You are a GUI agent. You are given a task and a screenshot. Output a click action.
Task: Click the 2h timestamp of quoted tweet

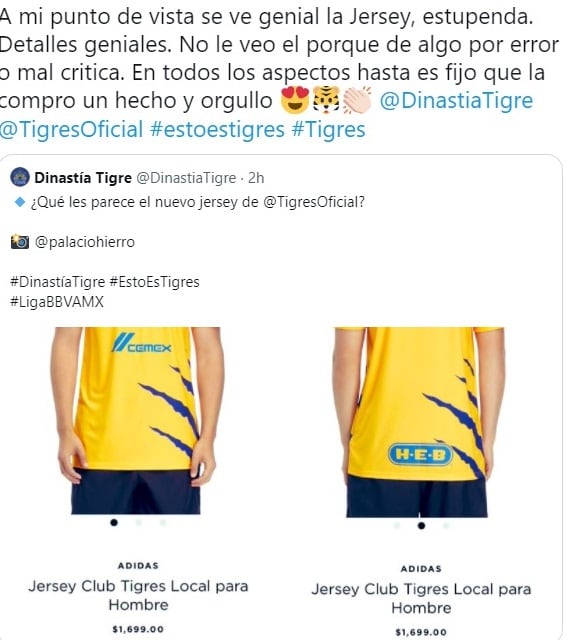(x=256, y=178)
